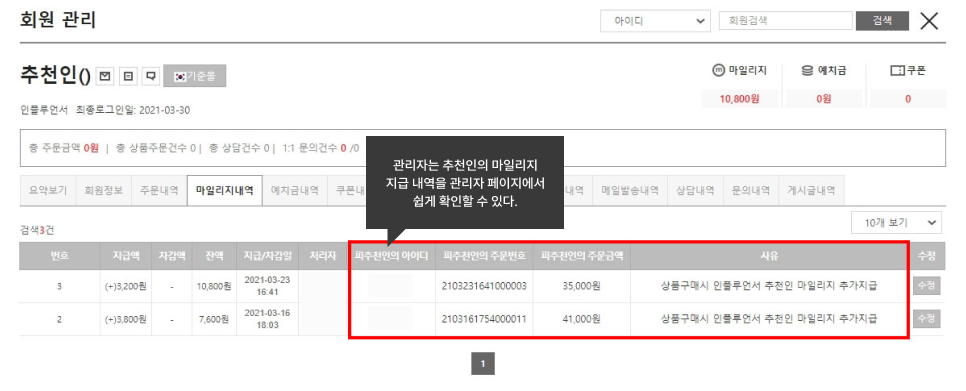Open the 상담내역 tab
966x391 pixels.
click(x=695, y=190)
